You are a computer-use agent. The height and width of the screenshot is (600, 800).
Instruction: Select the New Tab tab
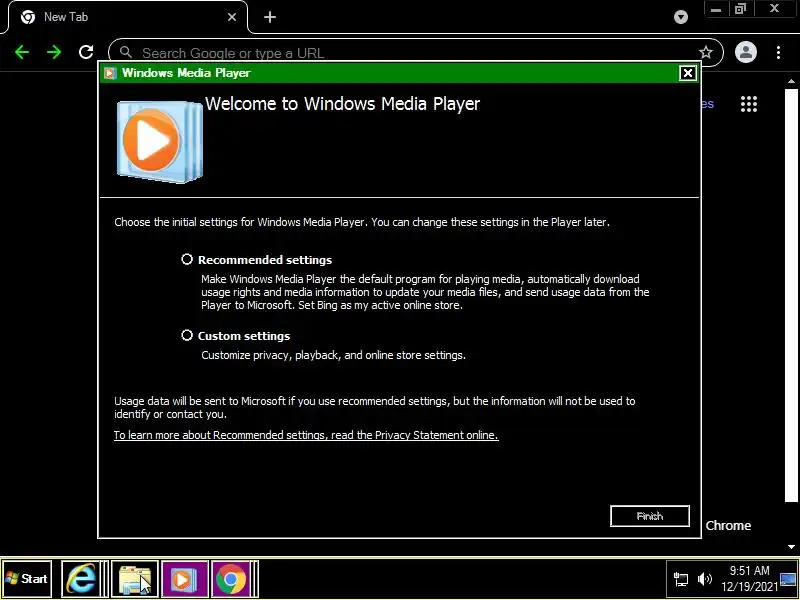click(128, 17)
